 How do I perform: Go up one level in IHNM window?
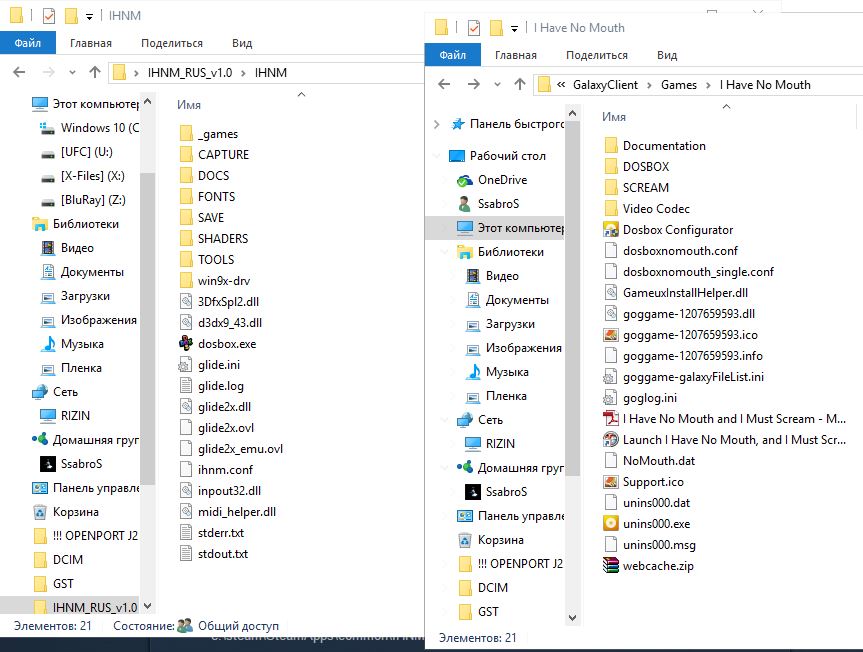coord(95,72)
